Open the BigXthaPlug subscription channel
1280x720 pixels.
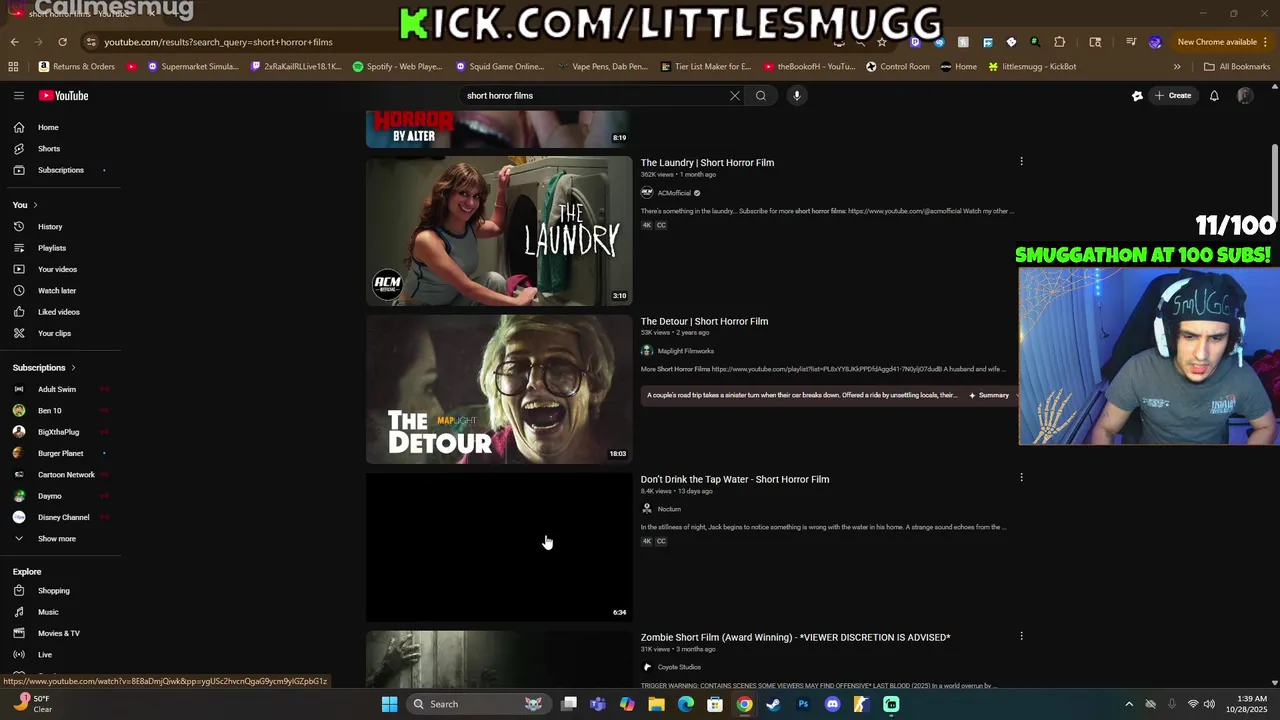pos(60,432)
